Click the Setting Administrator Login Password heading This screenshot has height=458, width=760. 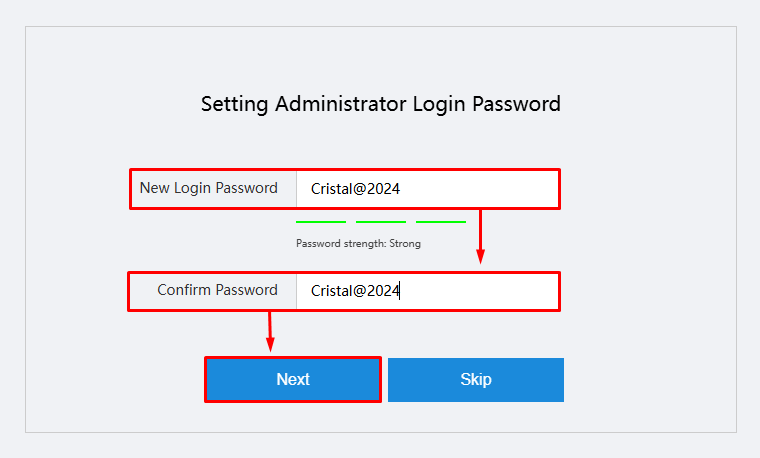381,104
